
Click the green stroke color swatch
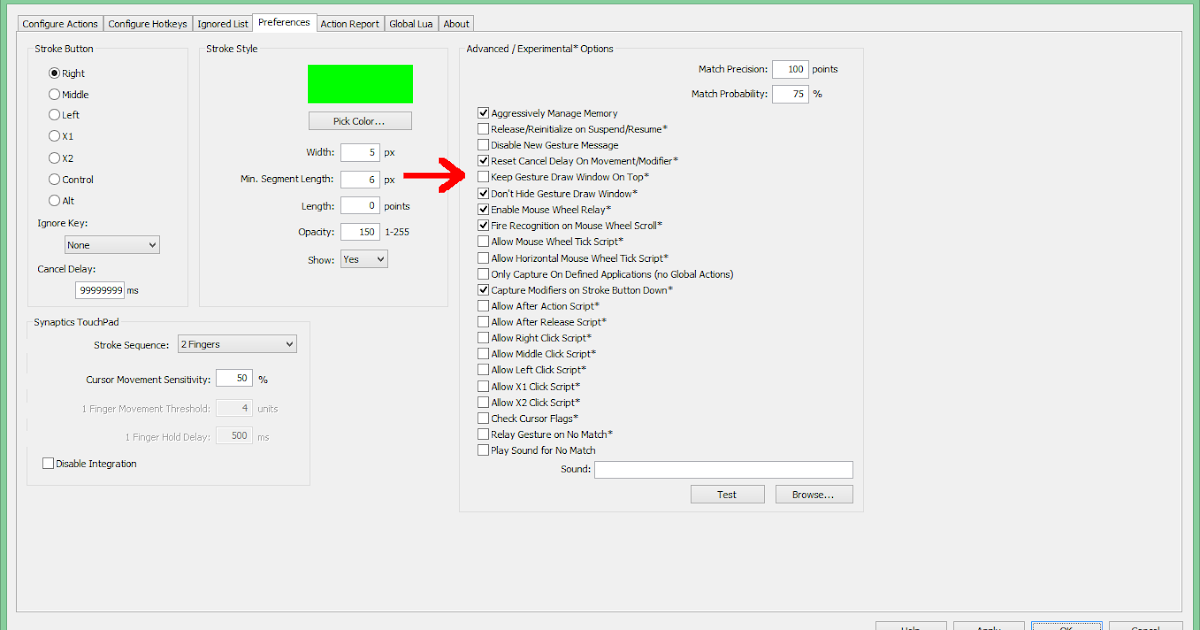[x=360, y=84]
